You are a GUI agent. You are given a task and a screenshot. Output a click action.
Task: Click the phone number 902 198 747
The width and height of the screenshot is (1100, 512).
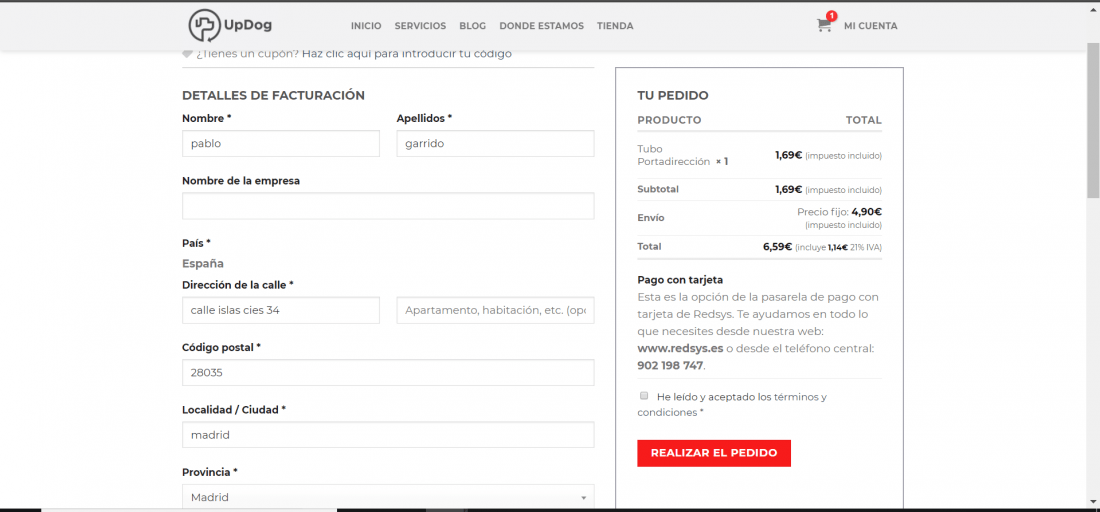tap(670, 365)
